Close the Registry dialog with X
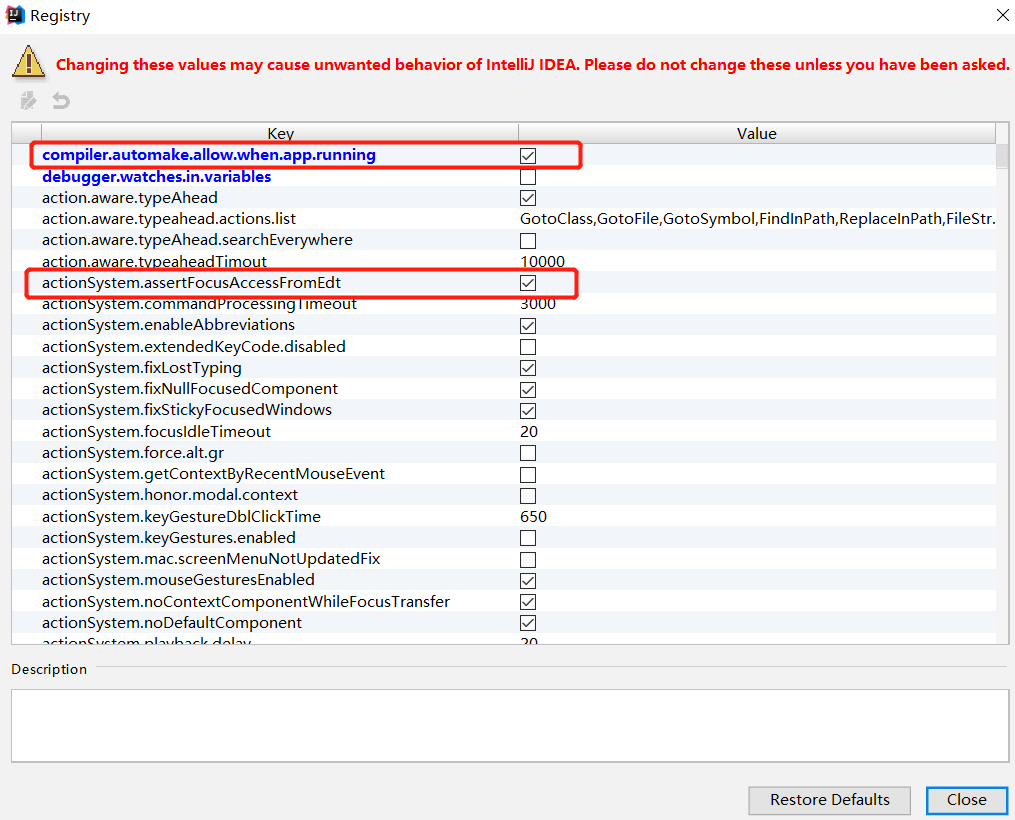The image size is (1015, 820). click(x=1002, y=15)
